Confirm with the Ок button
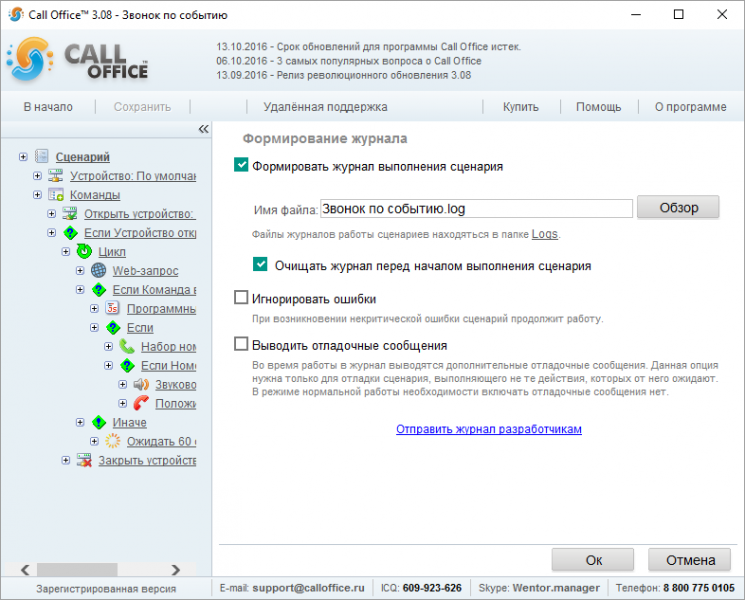The width and height of the screenshot is (745, 600). coord(593,560)
